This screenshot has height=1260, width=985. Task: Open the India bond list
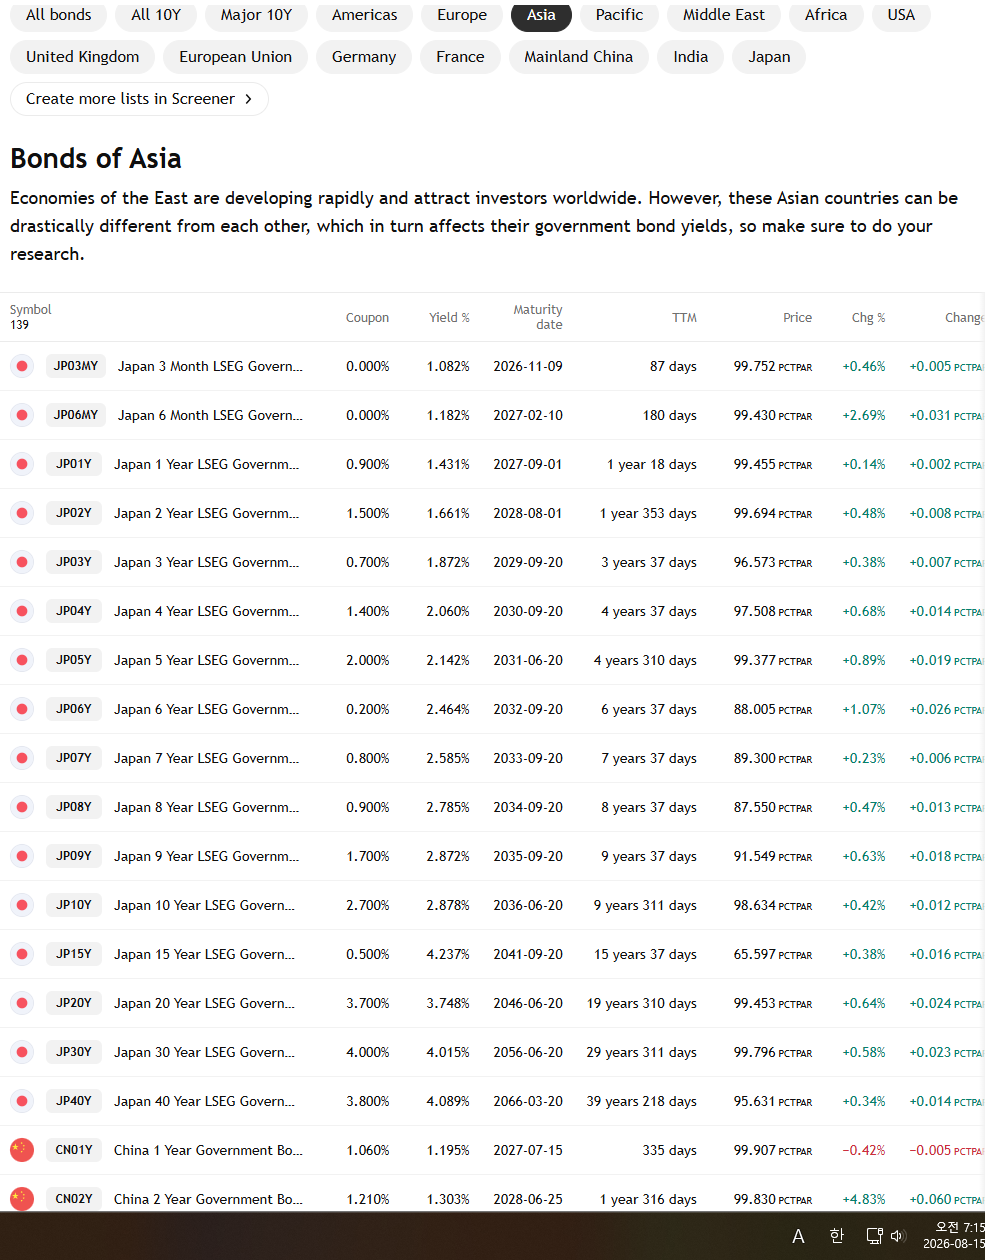[691, 57]
